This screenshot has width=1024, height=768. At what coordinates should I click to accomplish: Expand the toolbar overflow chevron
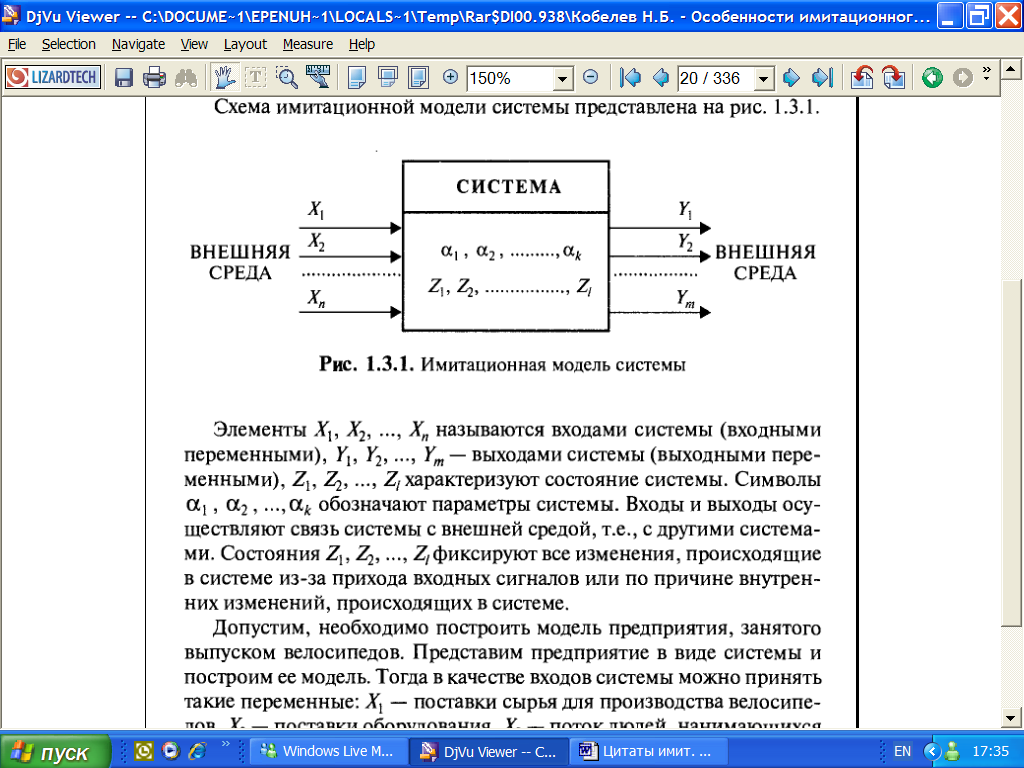(986, 72)
